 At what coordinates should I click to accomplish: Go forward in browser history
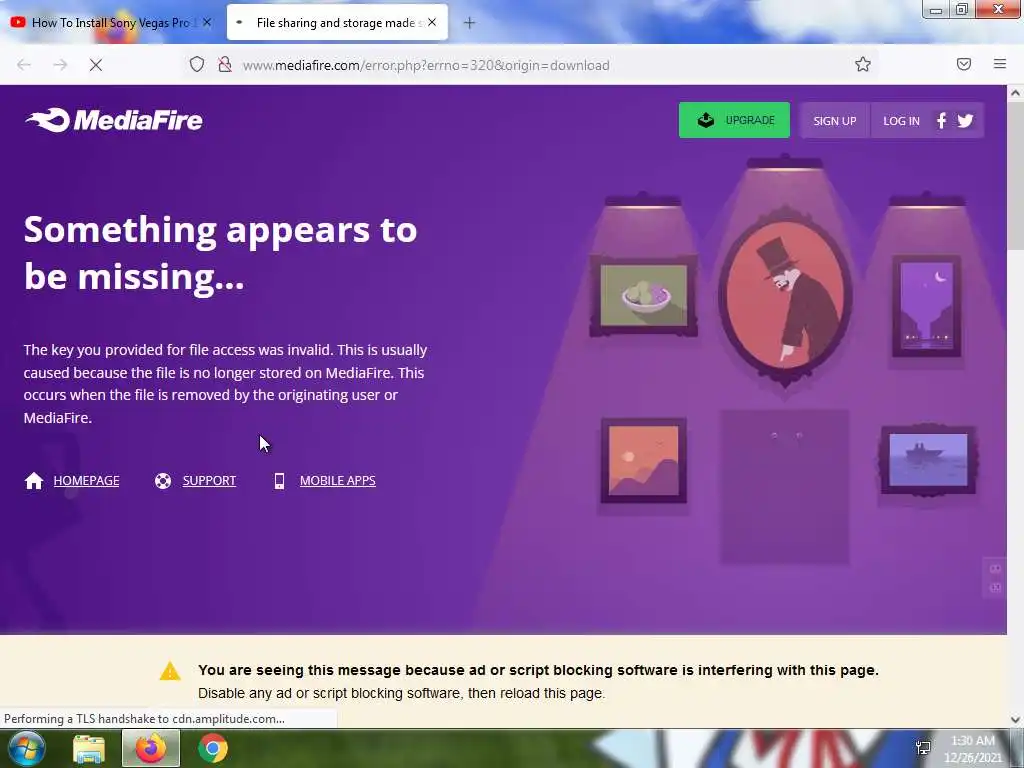pos(60,65)
